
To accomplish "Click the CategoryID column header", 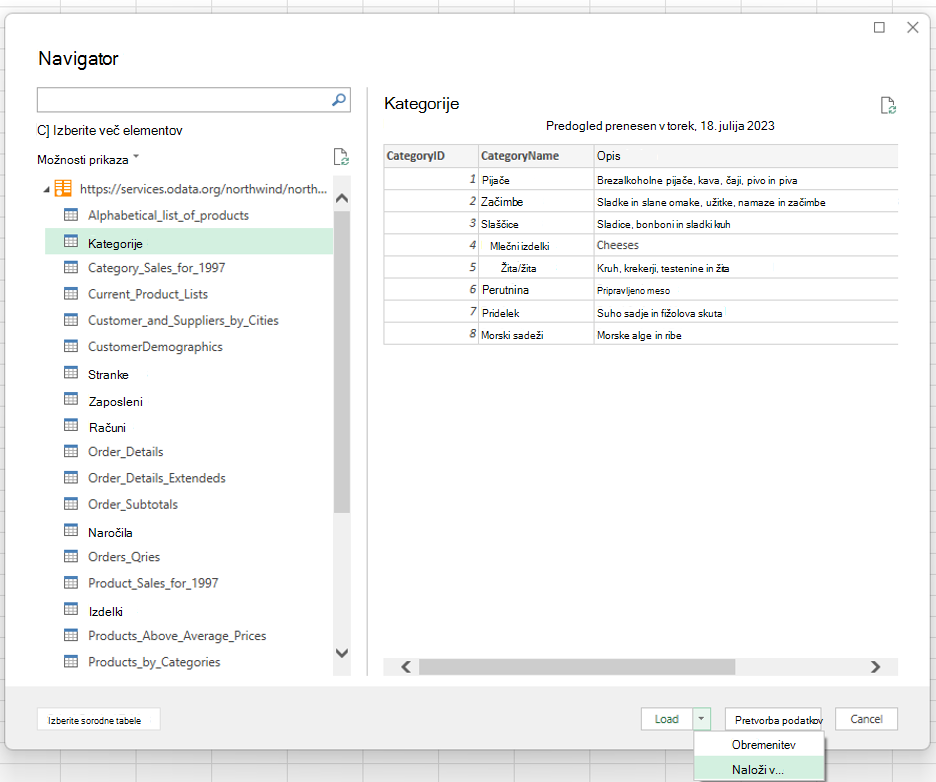I will pyautogui.click(x=431, y=156).
